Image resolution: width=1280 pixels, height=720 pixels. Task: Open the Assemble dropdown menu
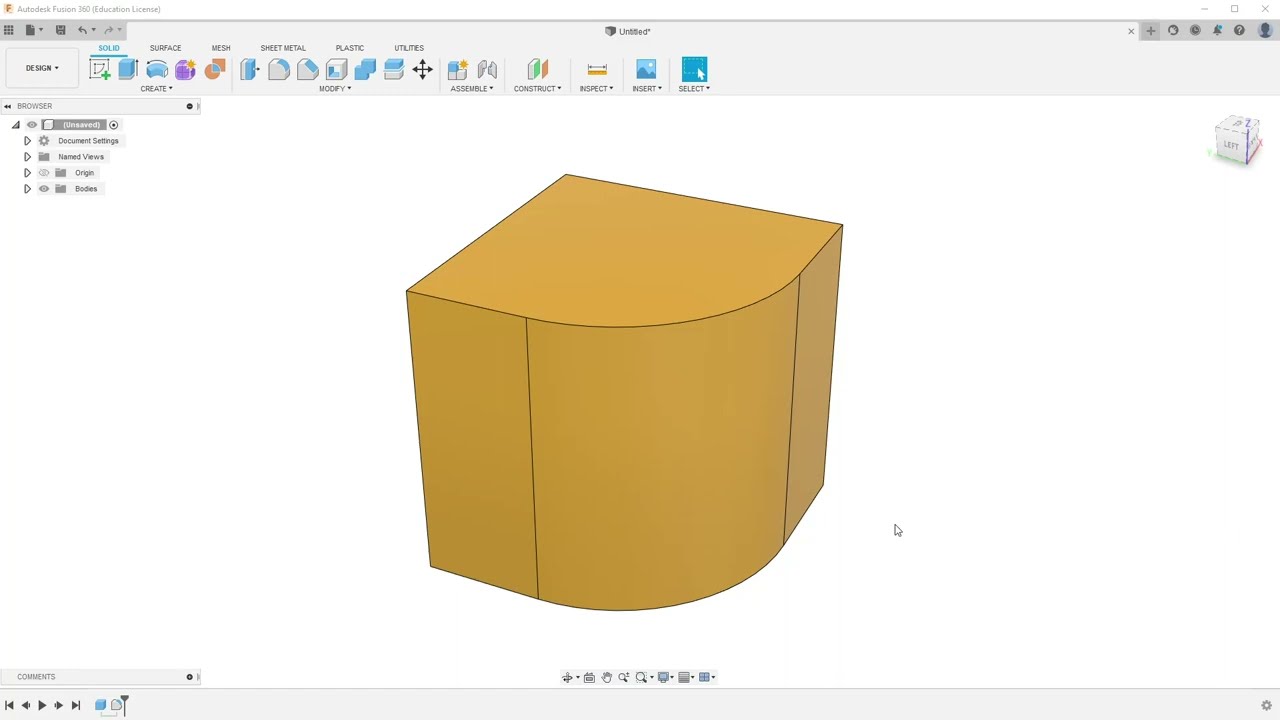pyautogui.click(x=472, y=89)
